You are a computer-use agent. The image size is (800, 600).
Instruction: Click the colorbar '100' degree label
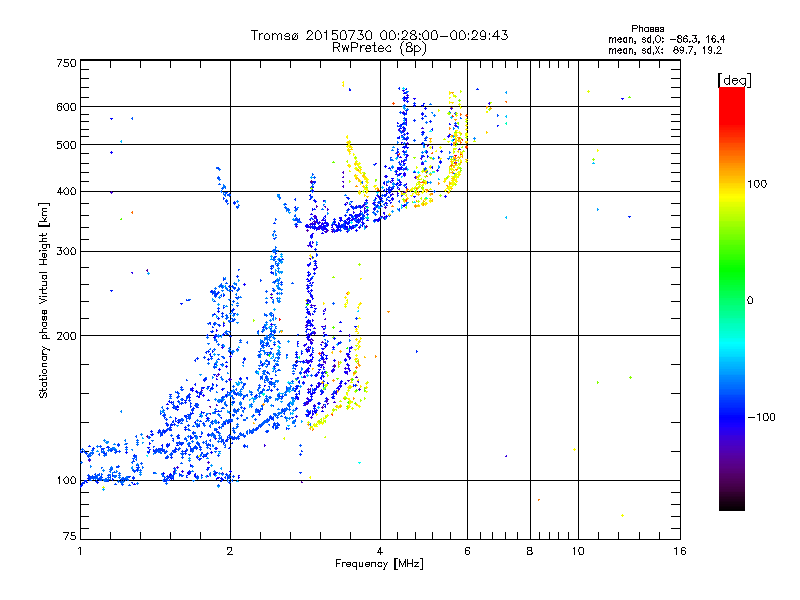pyautogui.click(x=757, y=184)
